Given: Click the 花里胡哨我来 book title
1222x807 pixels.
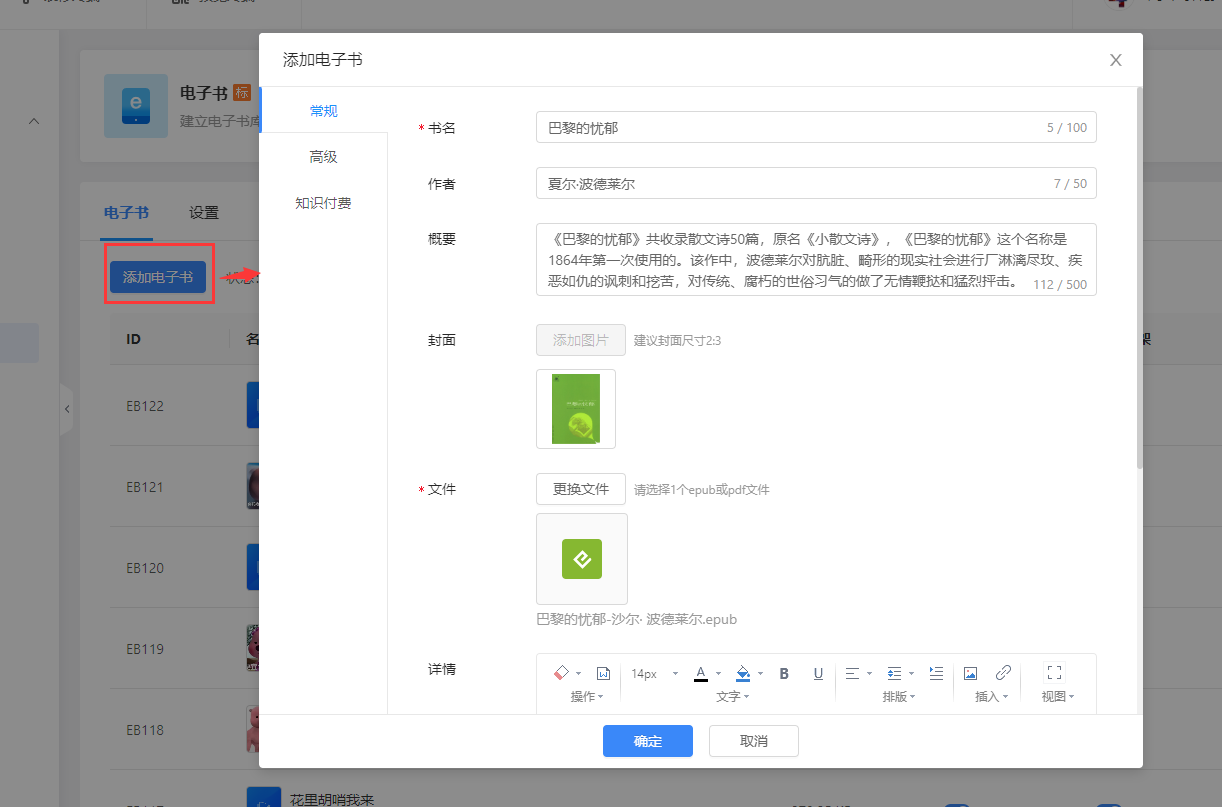Looking at the screenshot, I should (x=331, y=799).
